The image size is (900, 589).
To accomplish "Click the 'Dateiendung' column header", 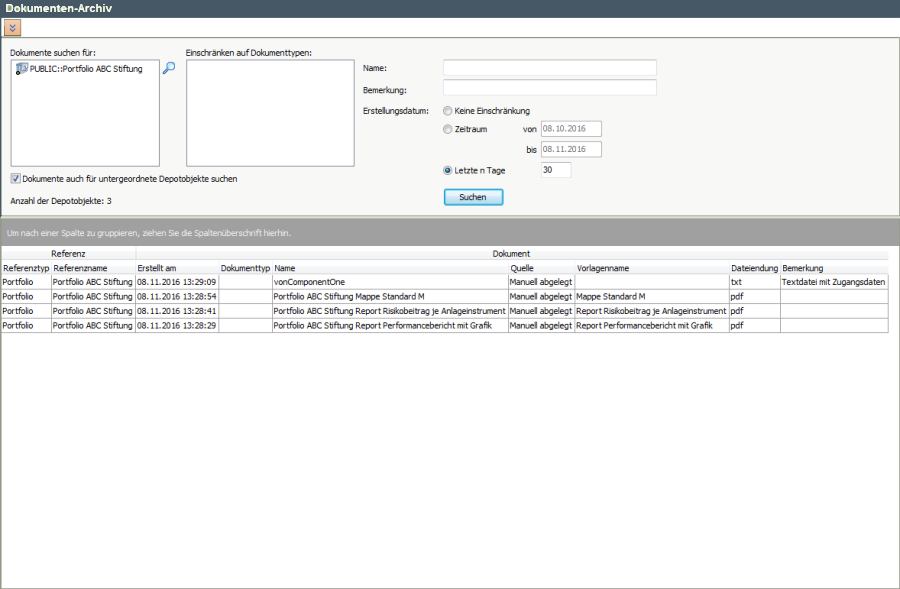I will pos(754,268).
